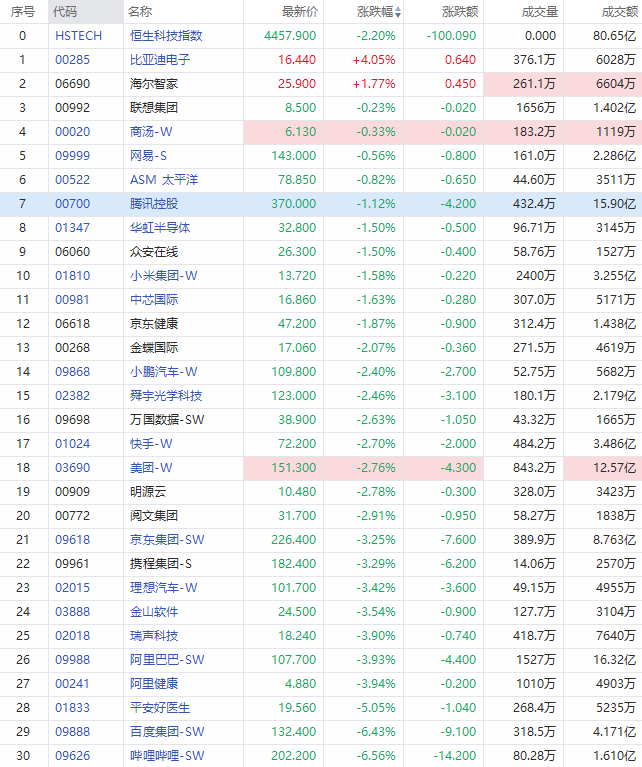Click turnover 15.90亿 of 腾讯控股
This screenshot has width=642, height=767.
(x=615, y=203)
